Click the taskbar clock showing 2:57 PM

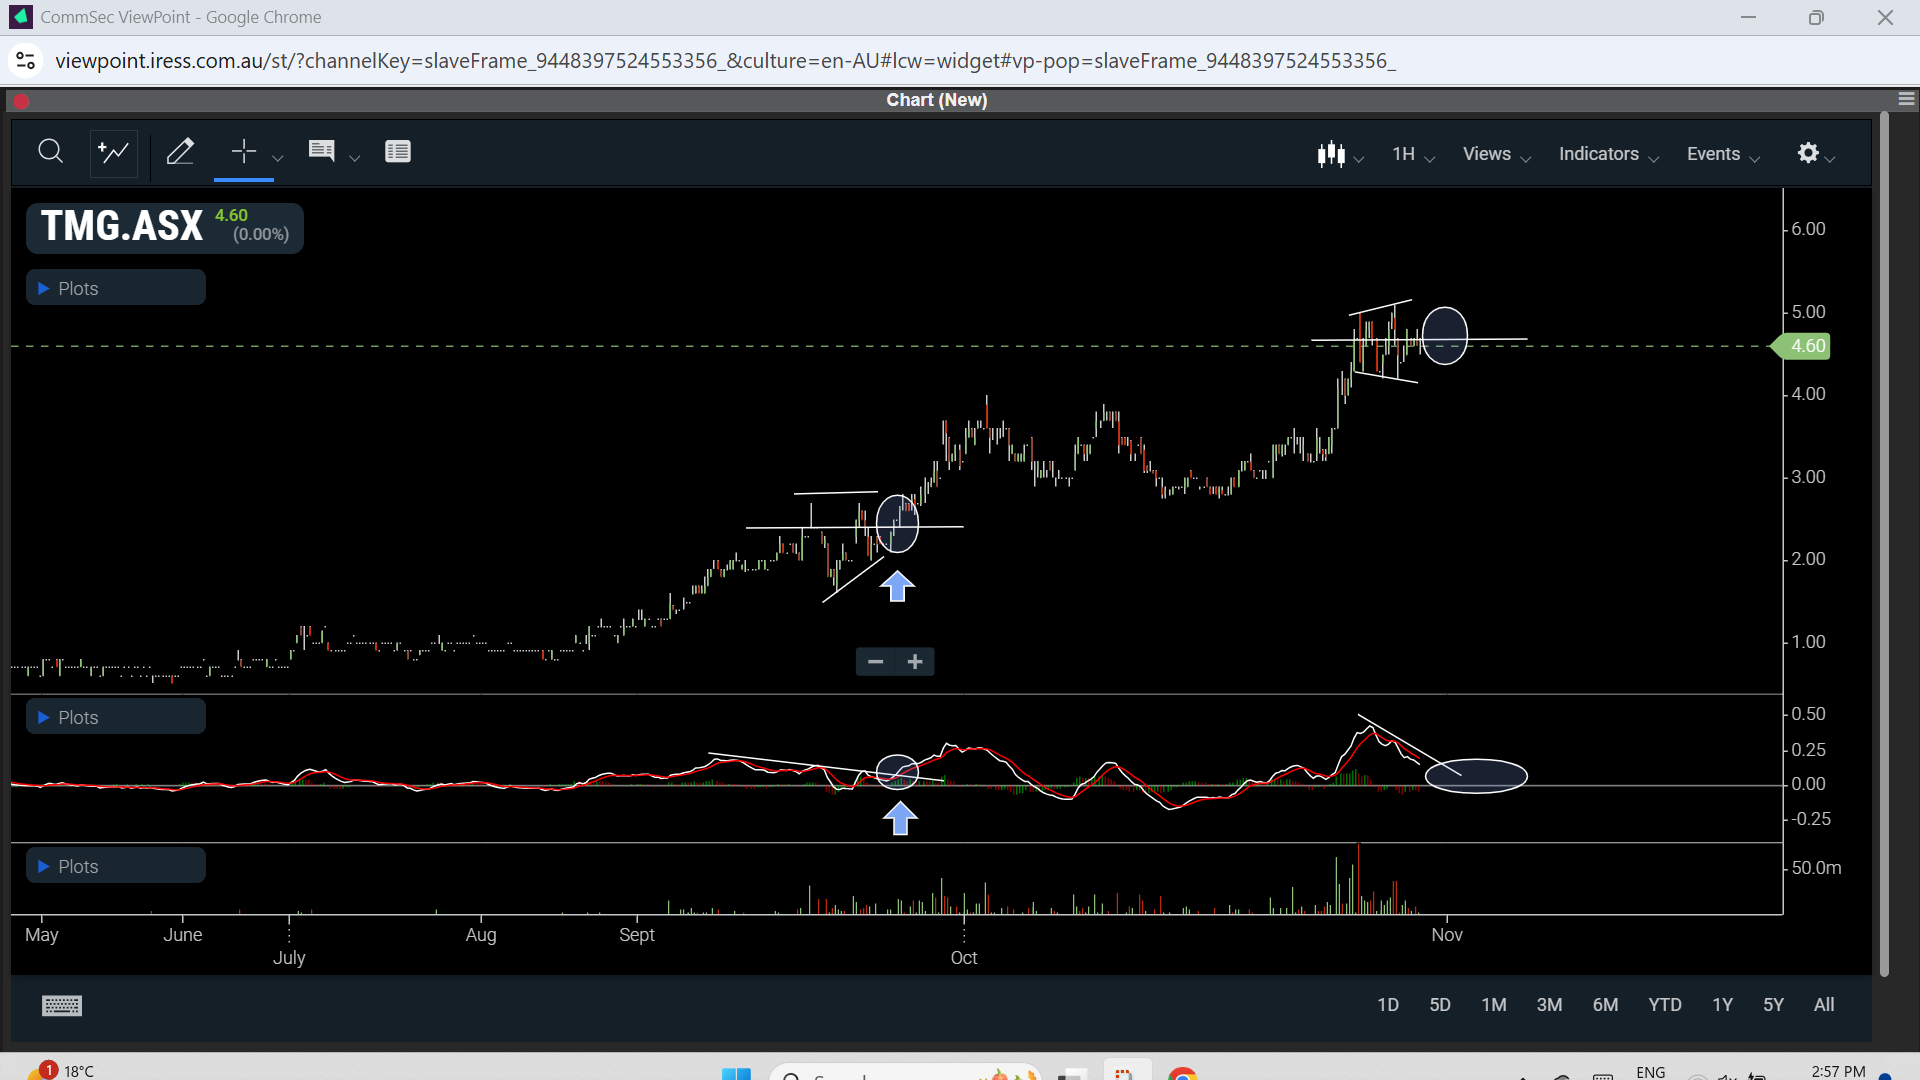pyautogui.click(x=1838, y=1071)
